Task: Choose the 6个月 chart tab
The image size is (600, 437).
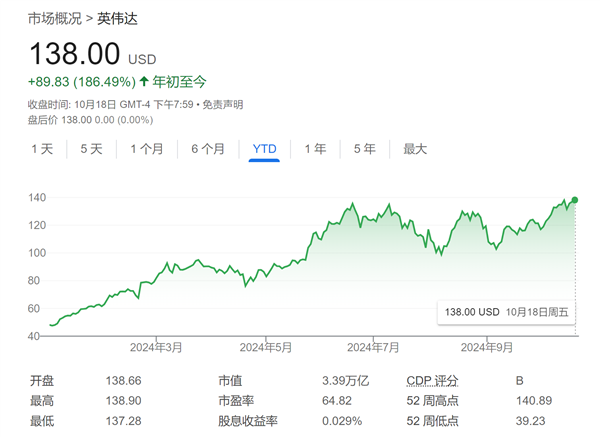Action: point(208,149)
